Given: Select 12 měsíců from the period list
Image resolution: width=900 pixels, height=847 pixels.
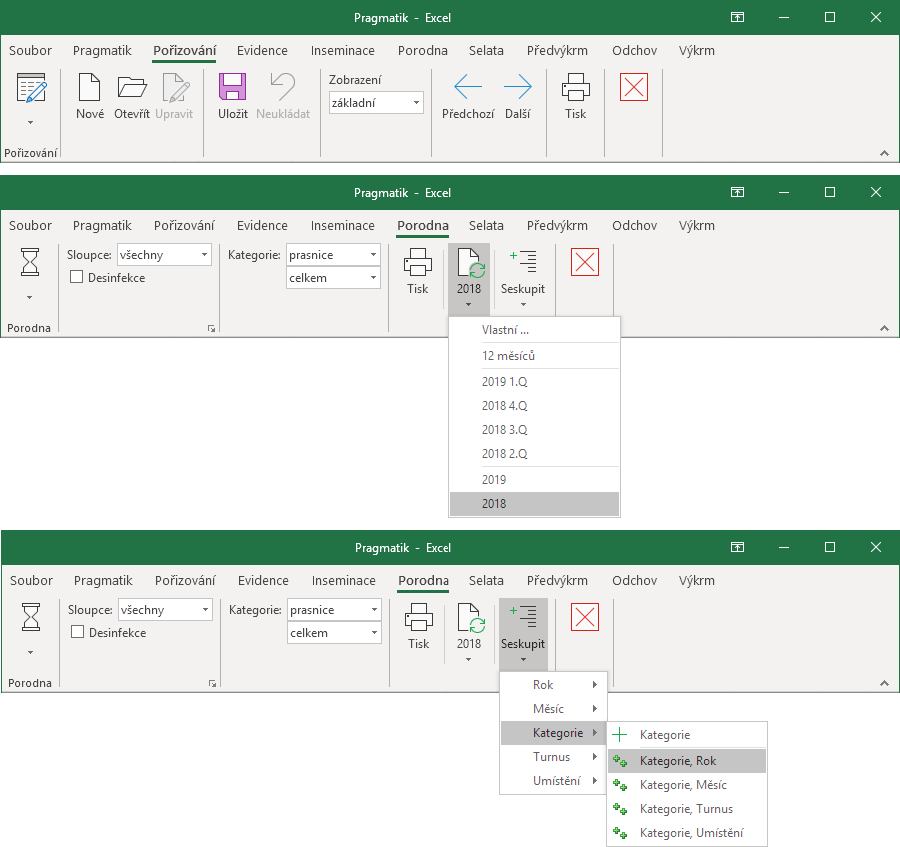Looking at the screenshot, I should 534,356.
